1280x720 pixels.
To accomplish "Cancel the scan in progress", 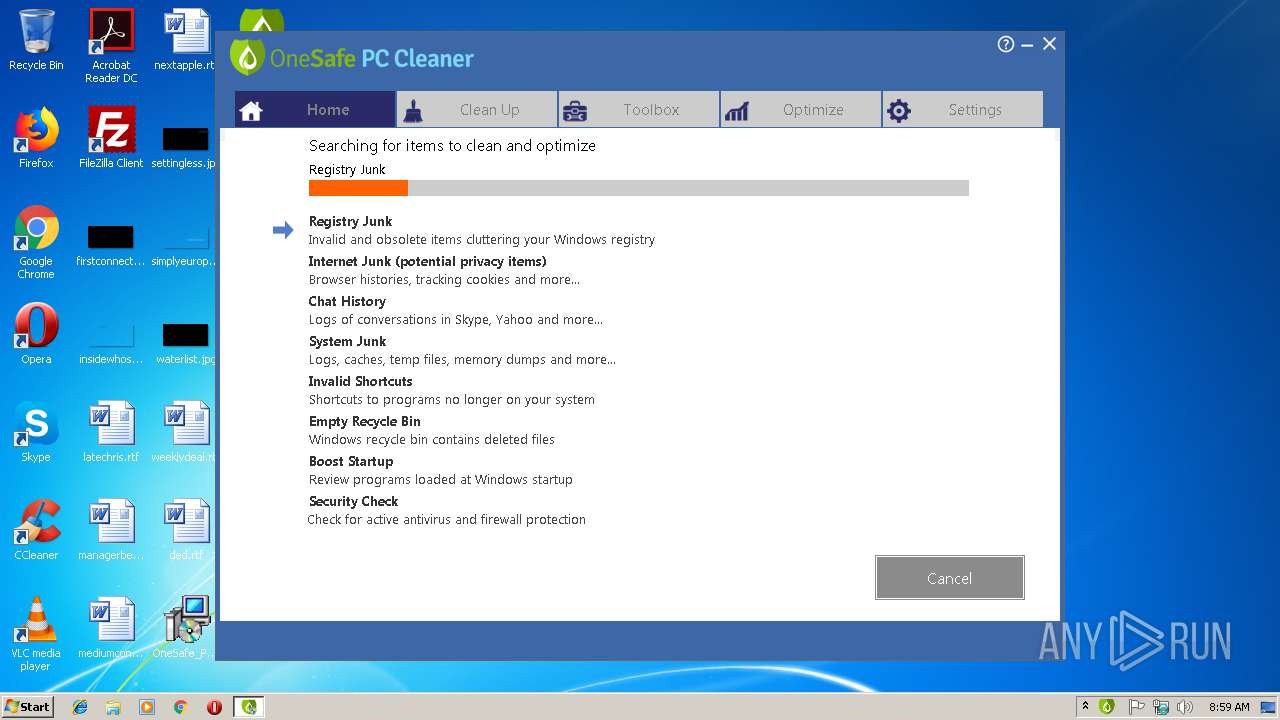I will click(949, 578).
